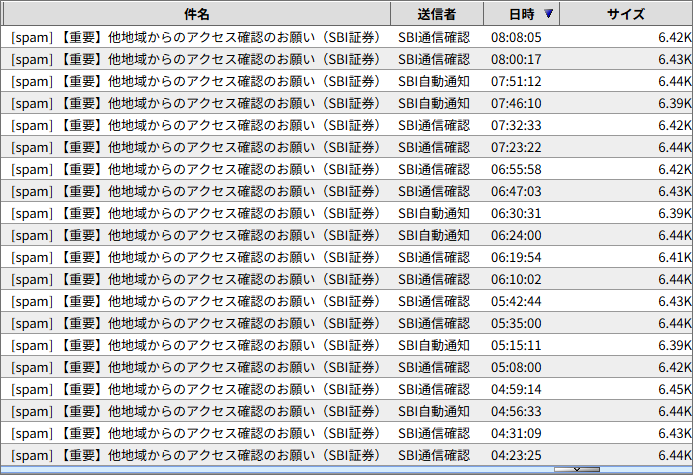Sort the list by the 件名 column header
The height and width of the screenshot is (475, 693).
click(x=197, y=14)
